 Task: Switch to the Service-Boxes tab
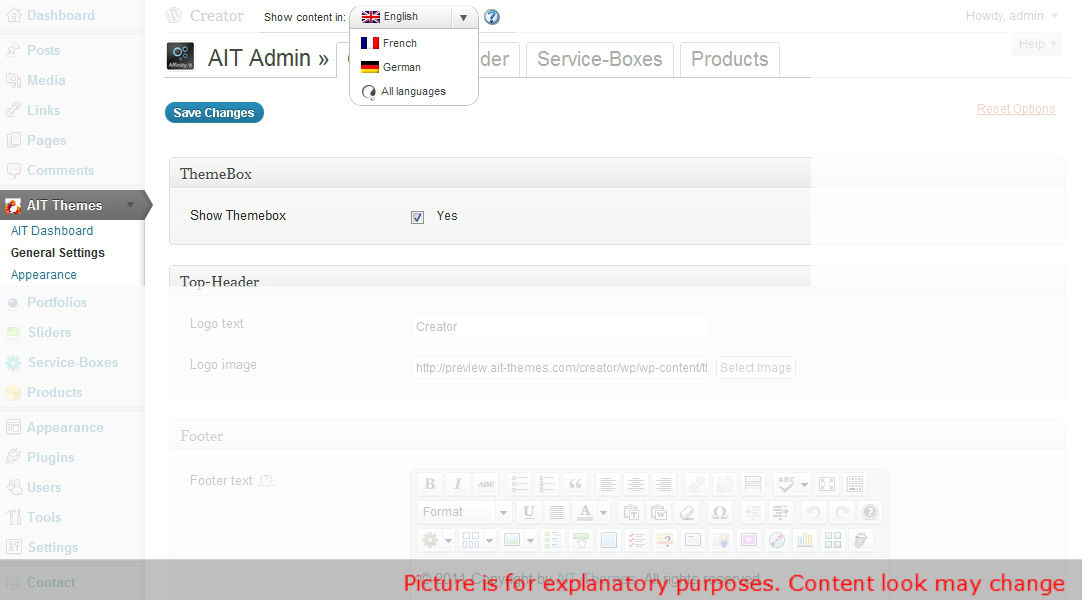[x=599, y=59]
